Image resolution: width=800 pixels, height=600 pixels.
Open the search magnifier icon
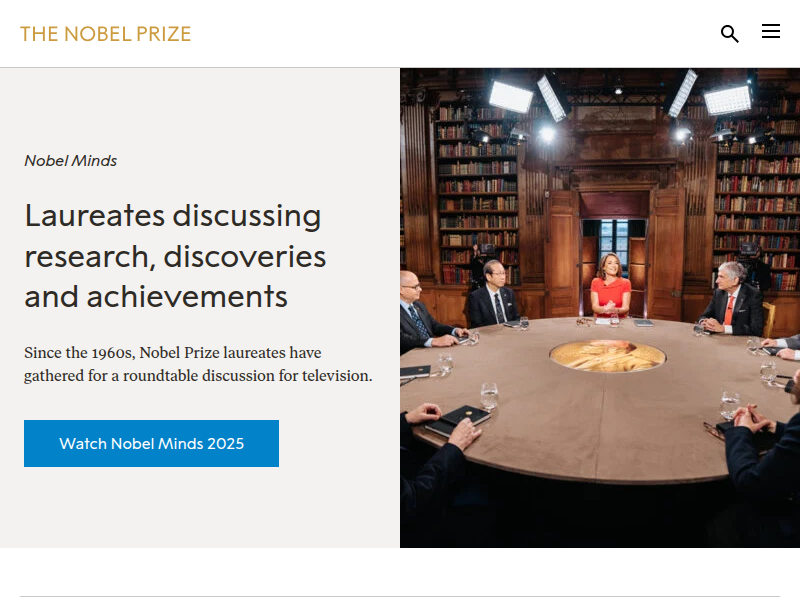point(730,34)
